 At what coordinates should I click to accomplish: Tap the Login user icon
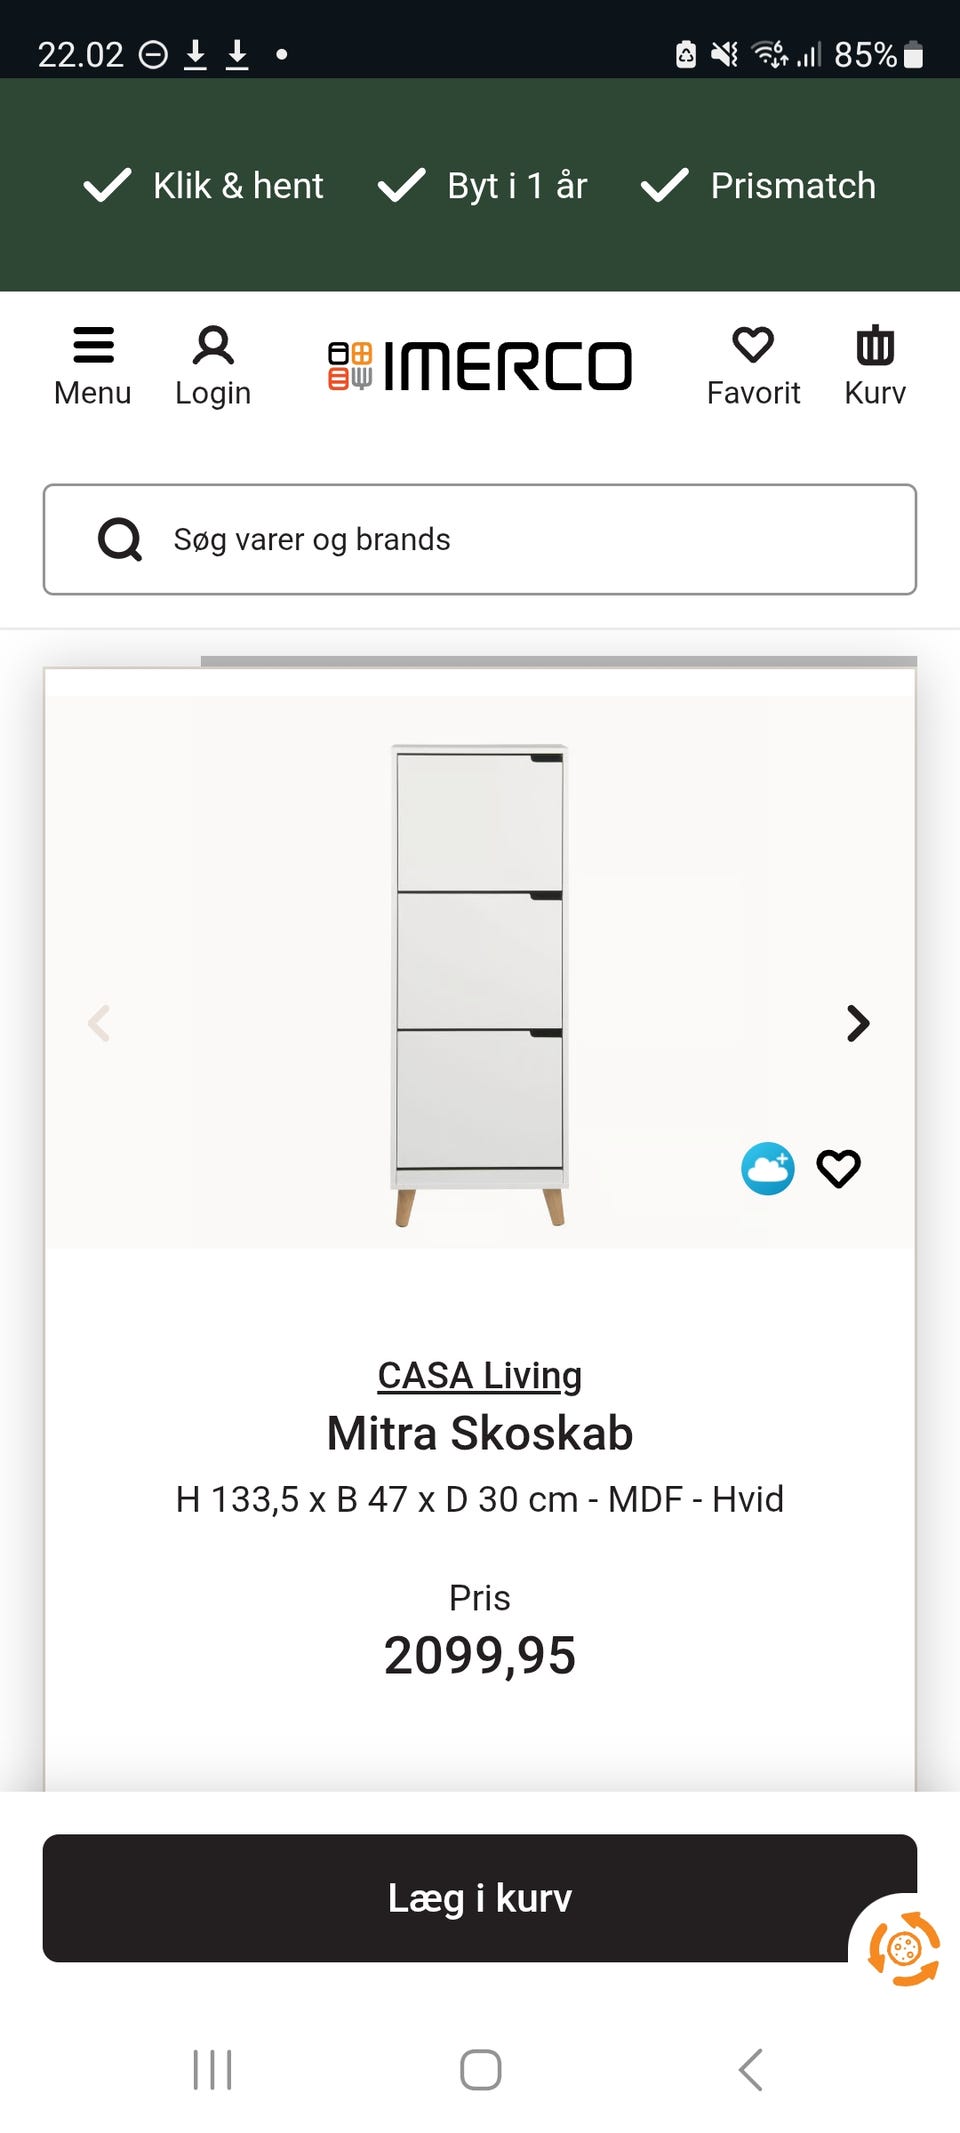click(213, 347)
